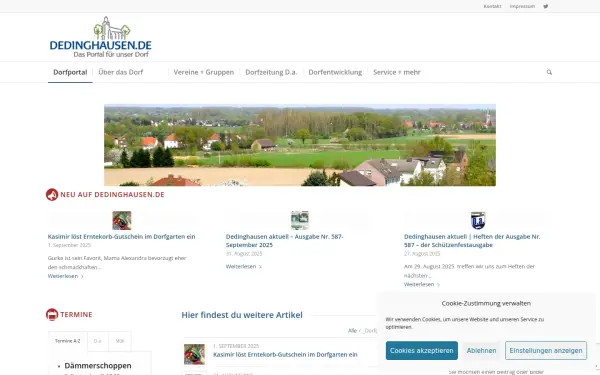Click the calendar icon beside Termine
Screen dimensions: 600x375
coord(52,315)
